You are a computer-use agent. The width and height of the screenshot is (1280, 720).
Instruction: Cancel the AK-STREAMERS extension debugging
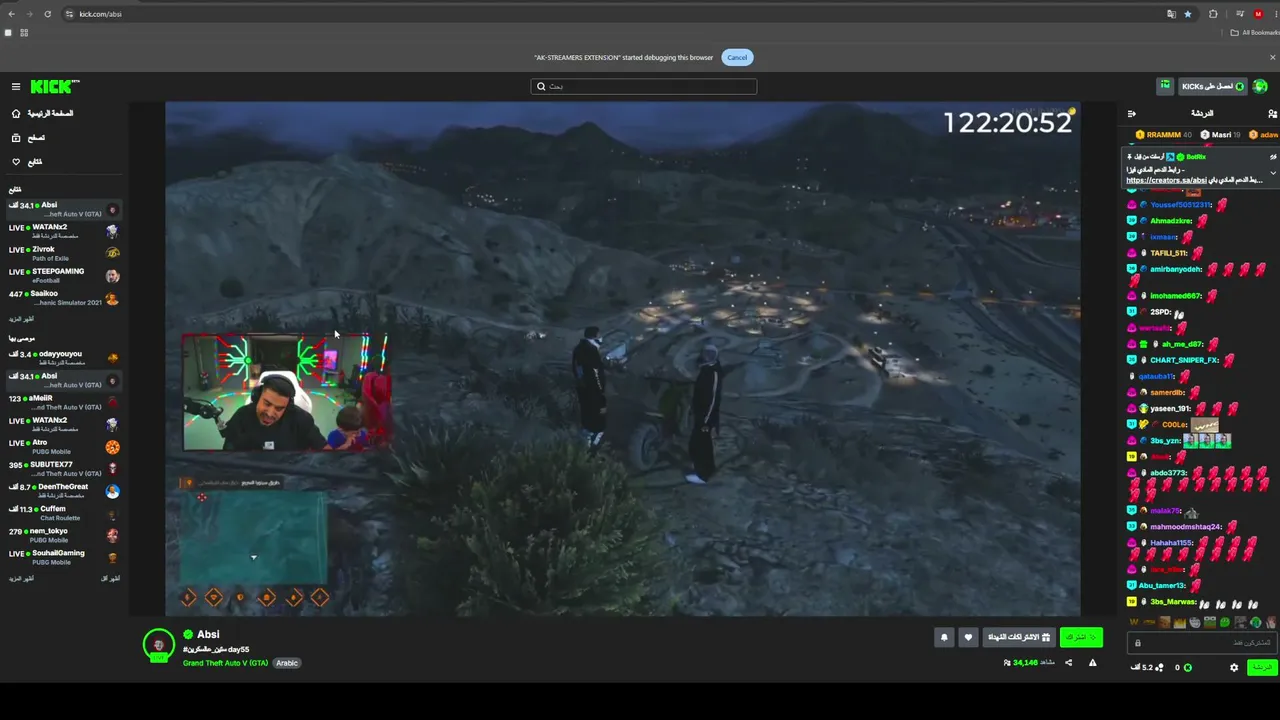(737, 57)
